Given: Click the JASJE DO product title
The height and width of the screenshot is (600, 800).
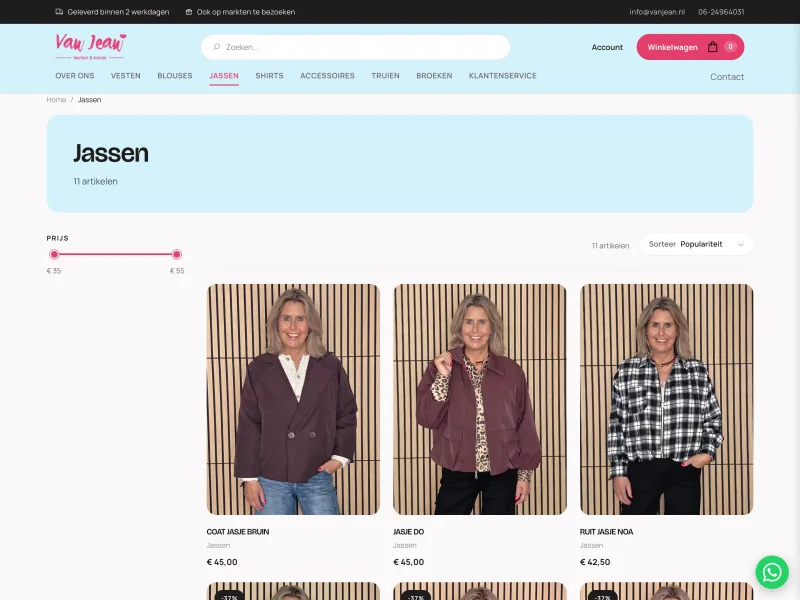Looking at the screenshot, I should 409,532.
